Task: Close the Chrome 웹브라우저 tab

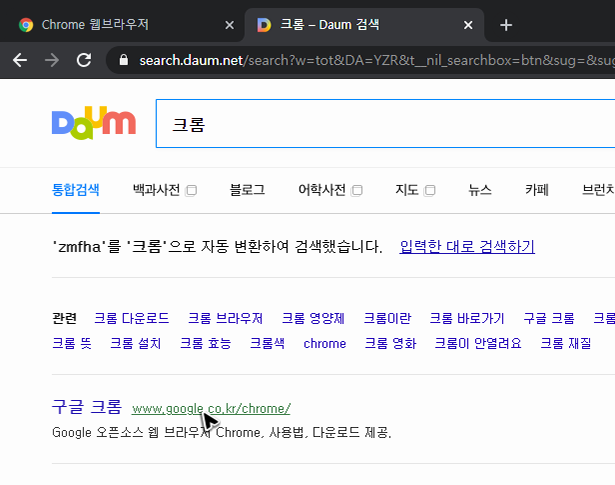Action: tap(229, 25)
